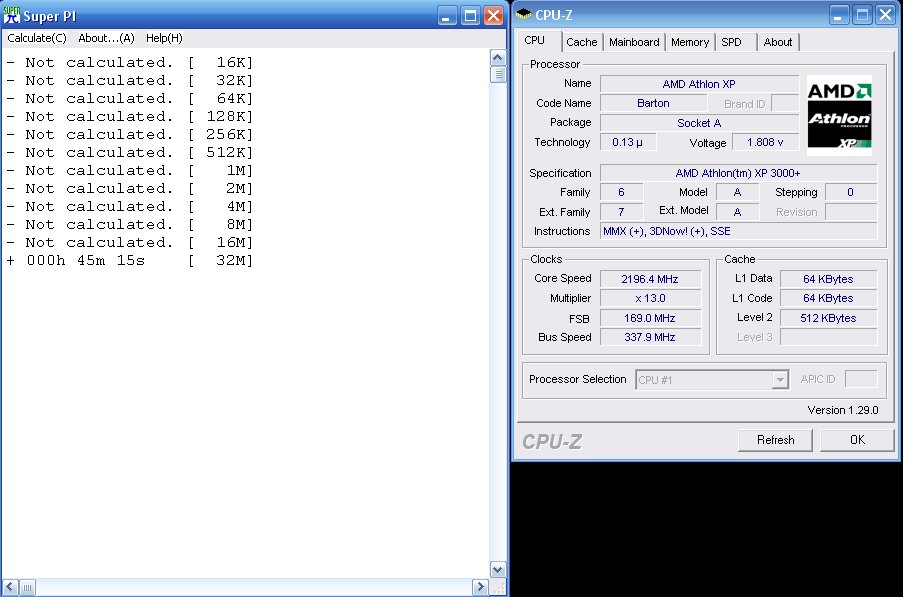Click the Voltage value '1.808 v'
This screenshot has height=597, width=903.
(765, 142)
